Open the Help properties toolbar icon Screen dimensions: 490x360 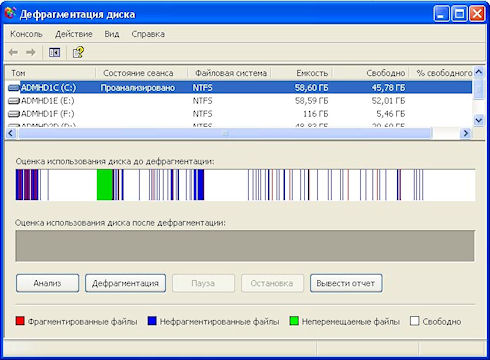coord(78,52)
